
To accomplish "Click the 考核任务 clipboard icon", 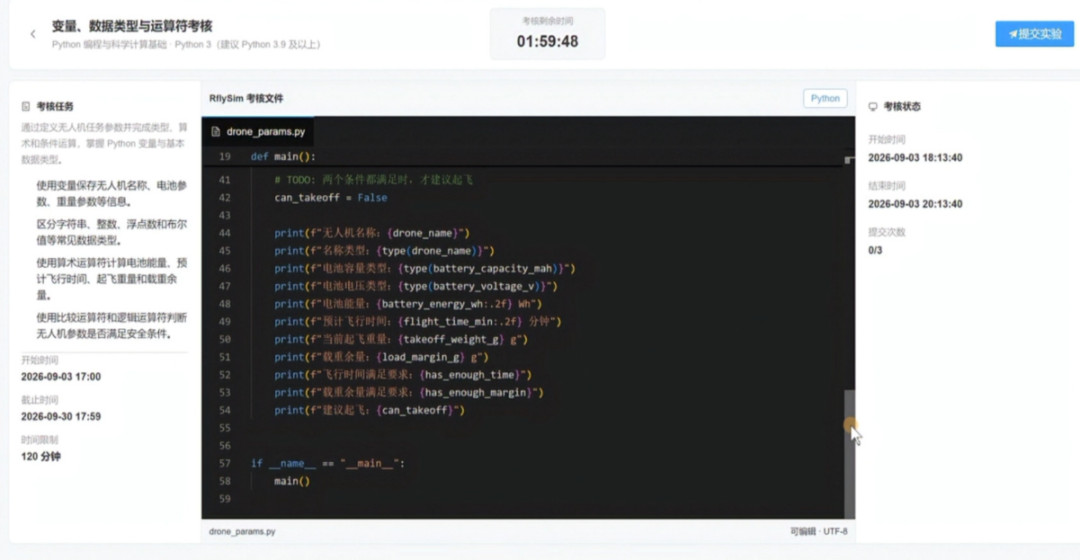I will tap(26, 107).
